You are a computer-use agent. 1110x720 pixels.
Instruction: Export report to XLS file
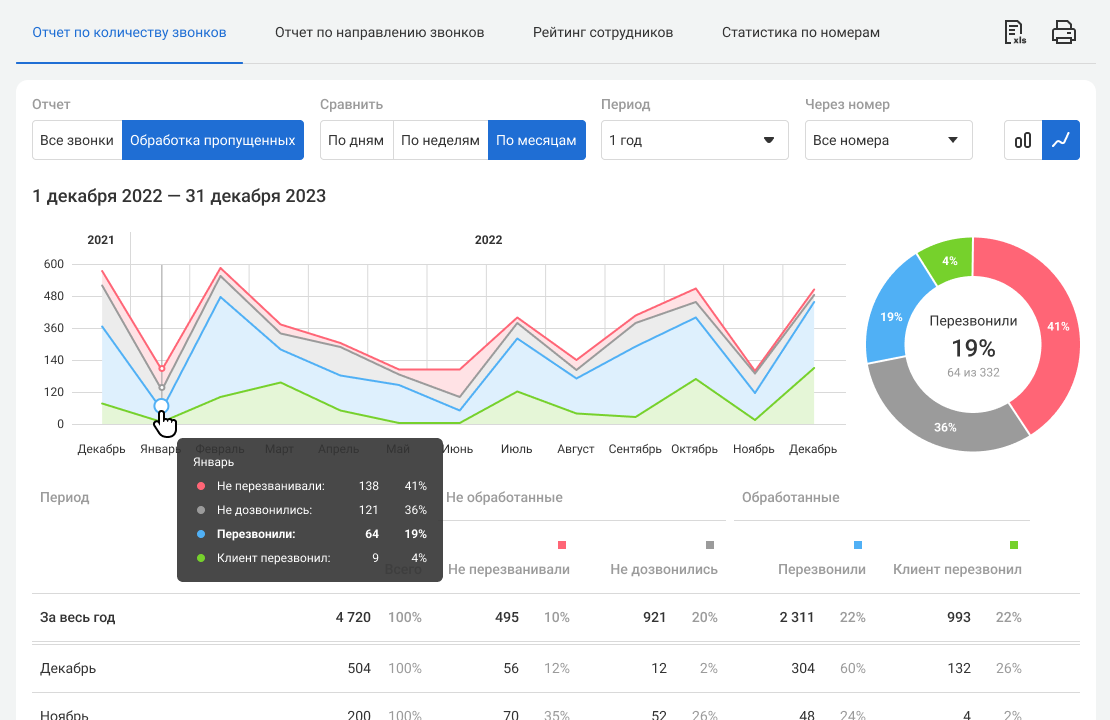click(1015, 33)
